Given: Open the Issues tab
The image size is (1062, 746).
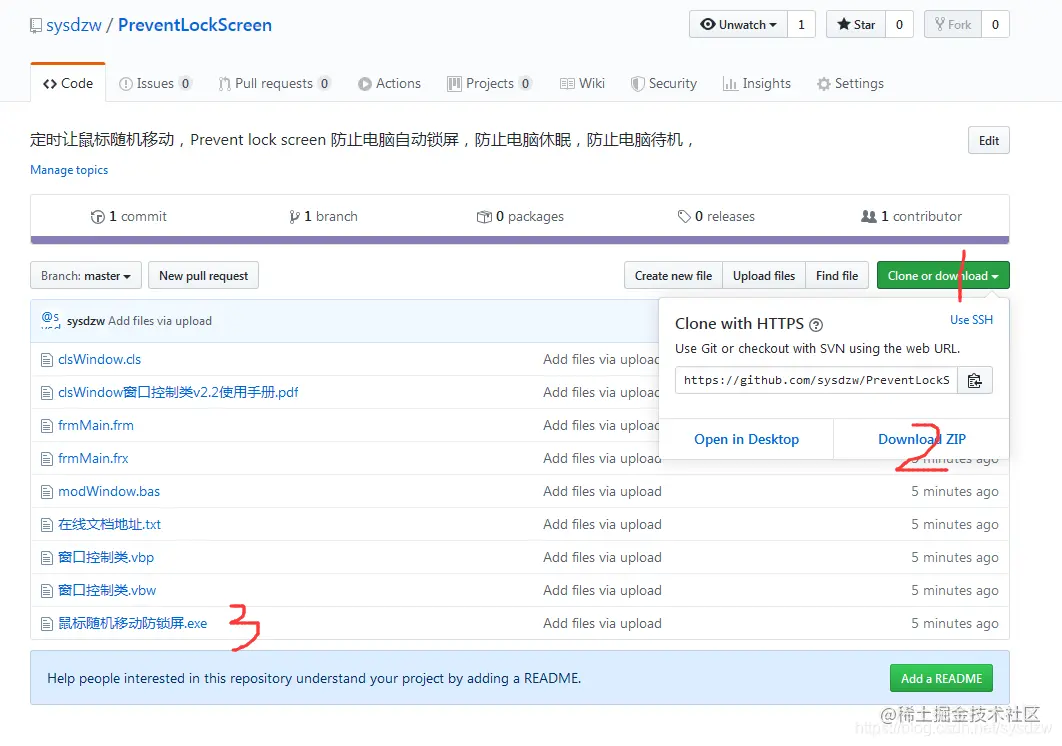Looking at the screenshot, I should point(155,83).
